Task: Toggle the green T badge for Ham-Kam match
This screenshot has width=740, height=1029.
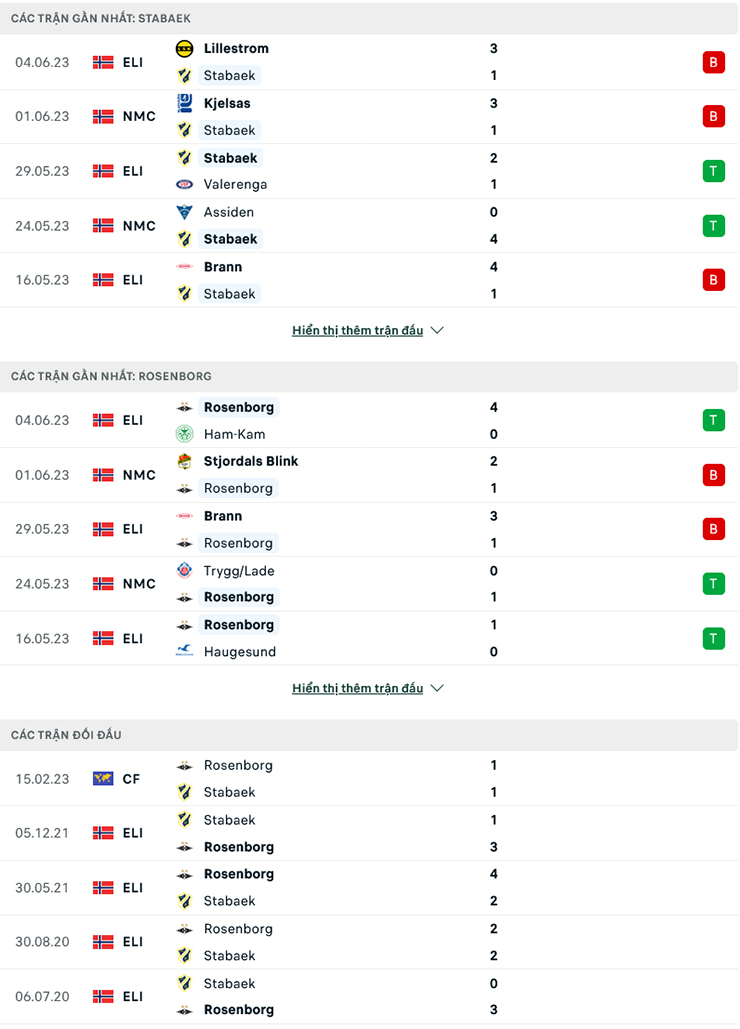Action: point(714,420)
